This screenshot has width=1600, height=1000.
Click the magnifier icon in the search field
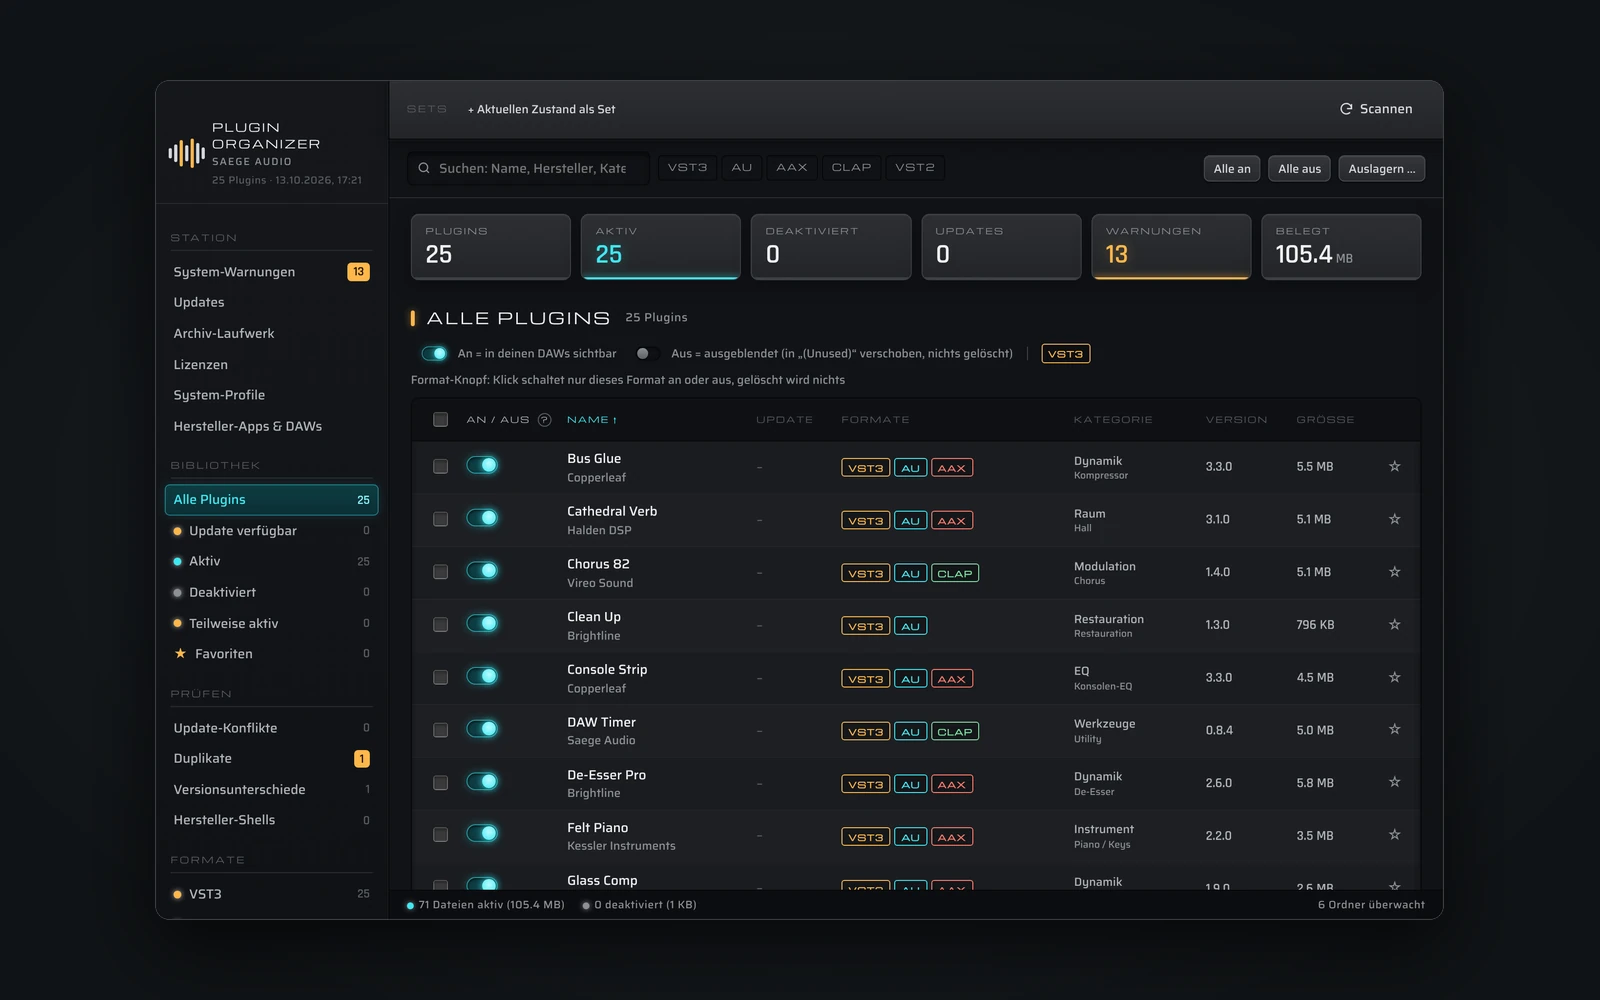(x=424, y=168)
